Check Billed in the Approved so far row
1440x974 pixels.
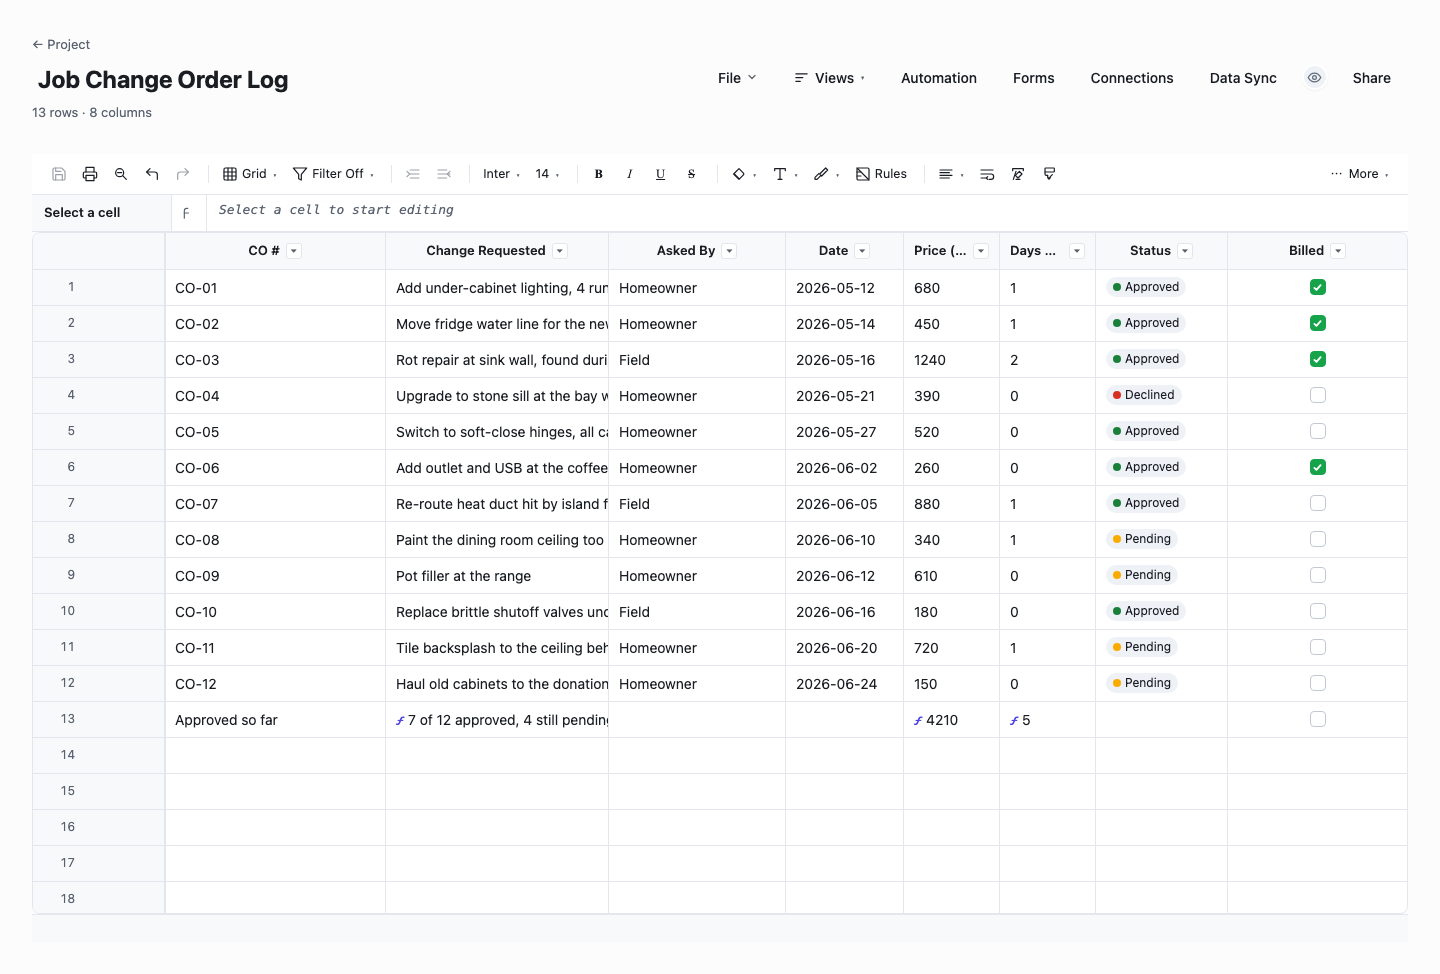click(1318, 719)
